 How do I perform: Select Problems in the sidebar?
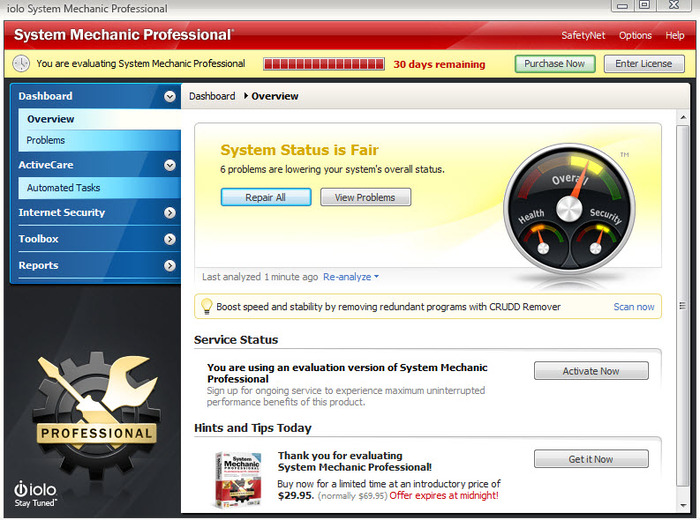coord(100,140)
